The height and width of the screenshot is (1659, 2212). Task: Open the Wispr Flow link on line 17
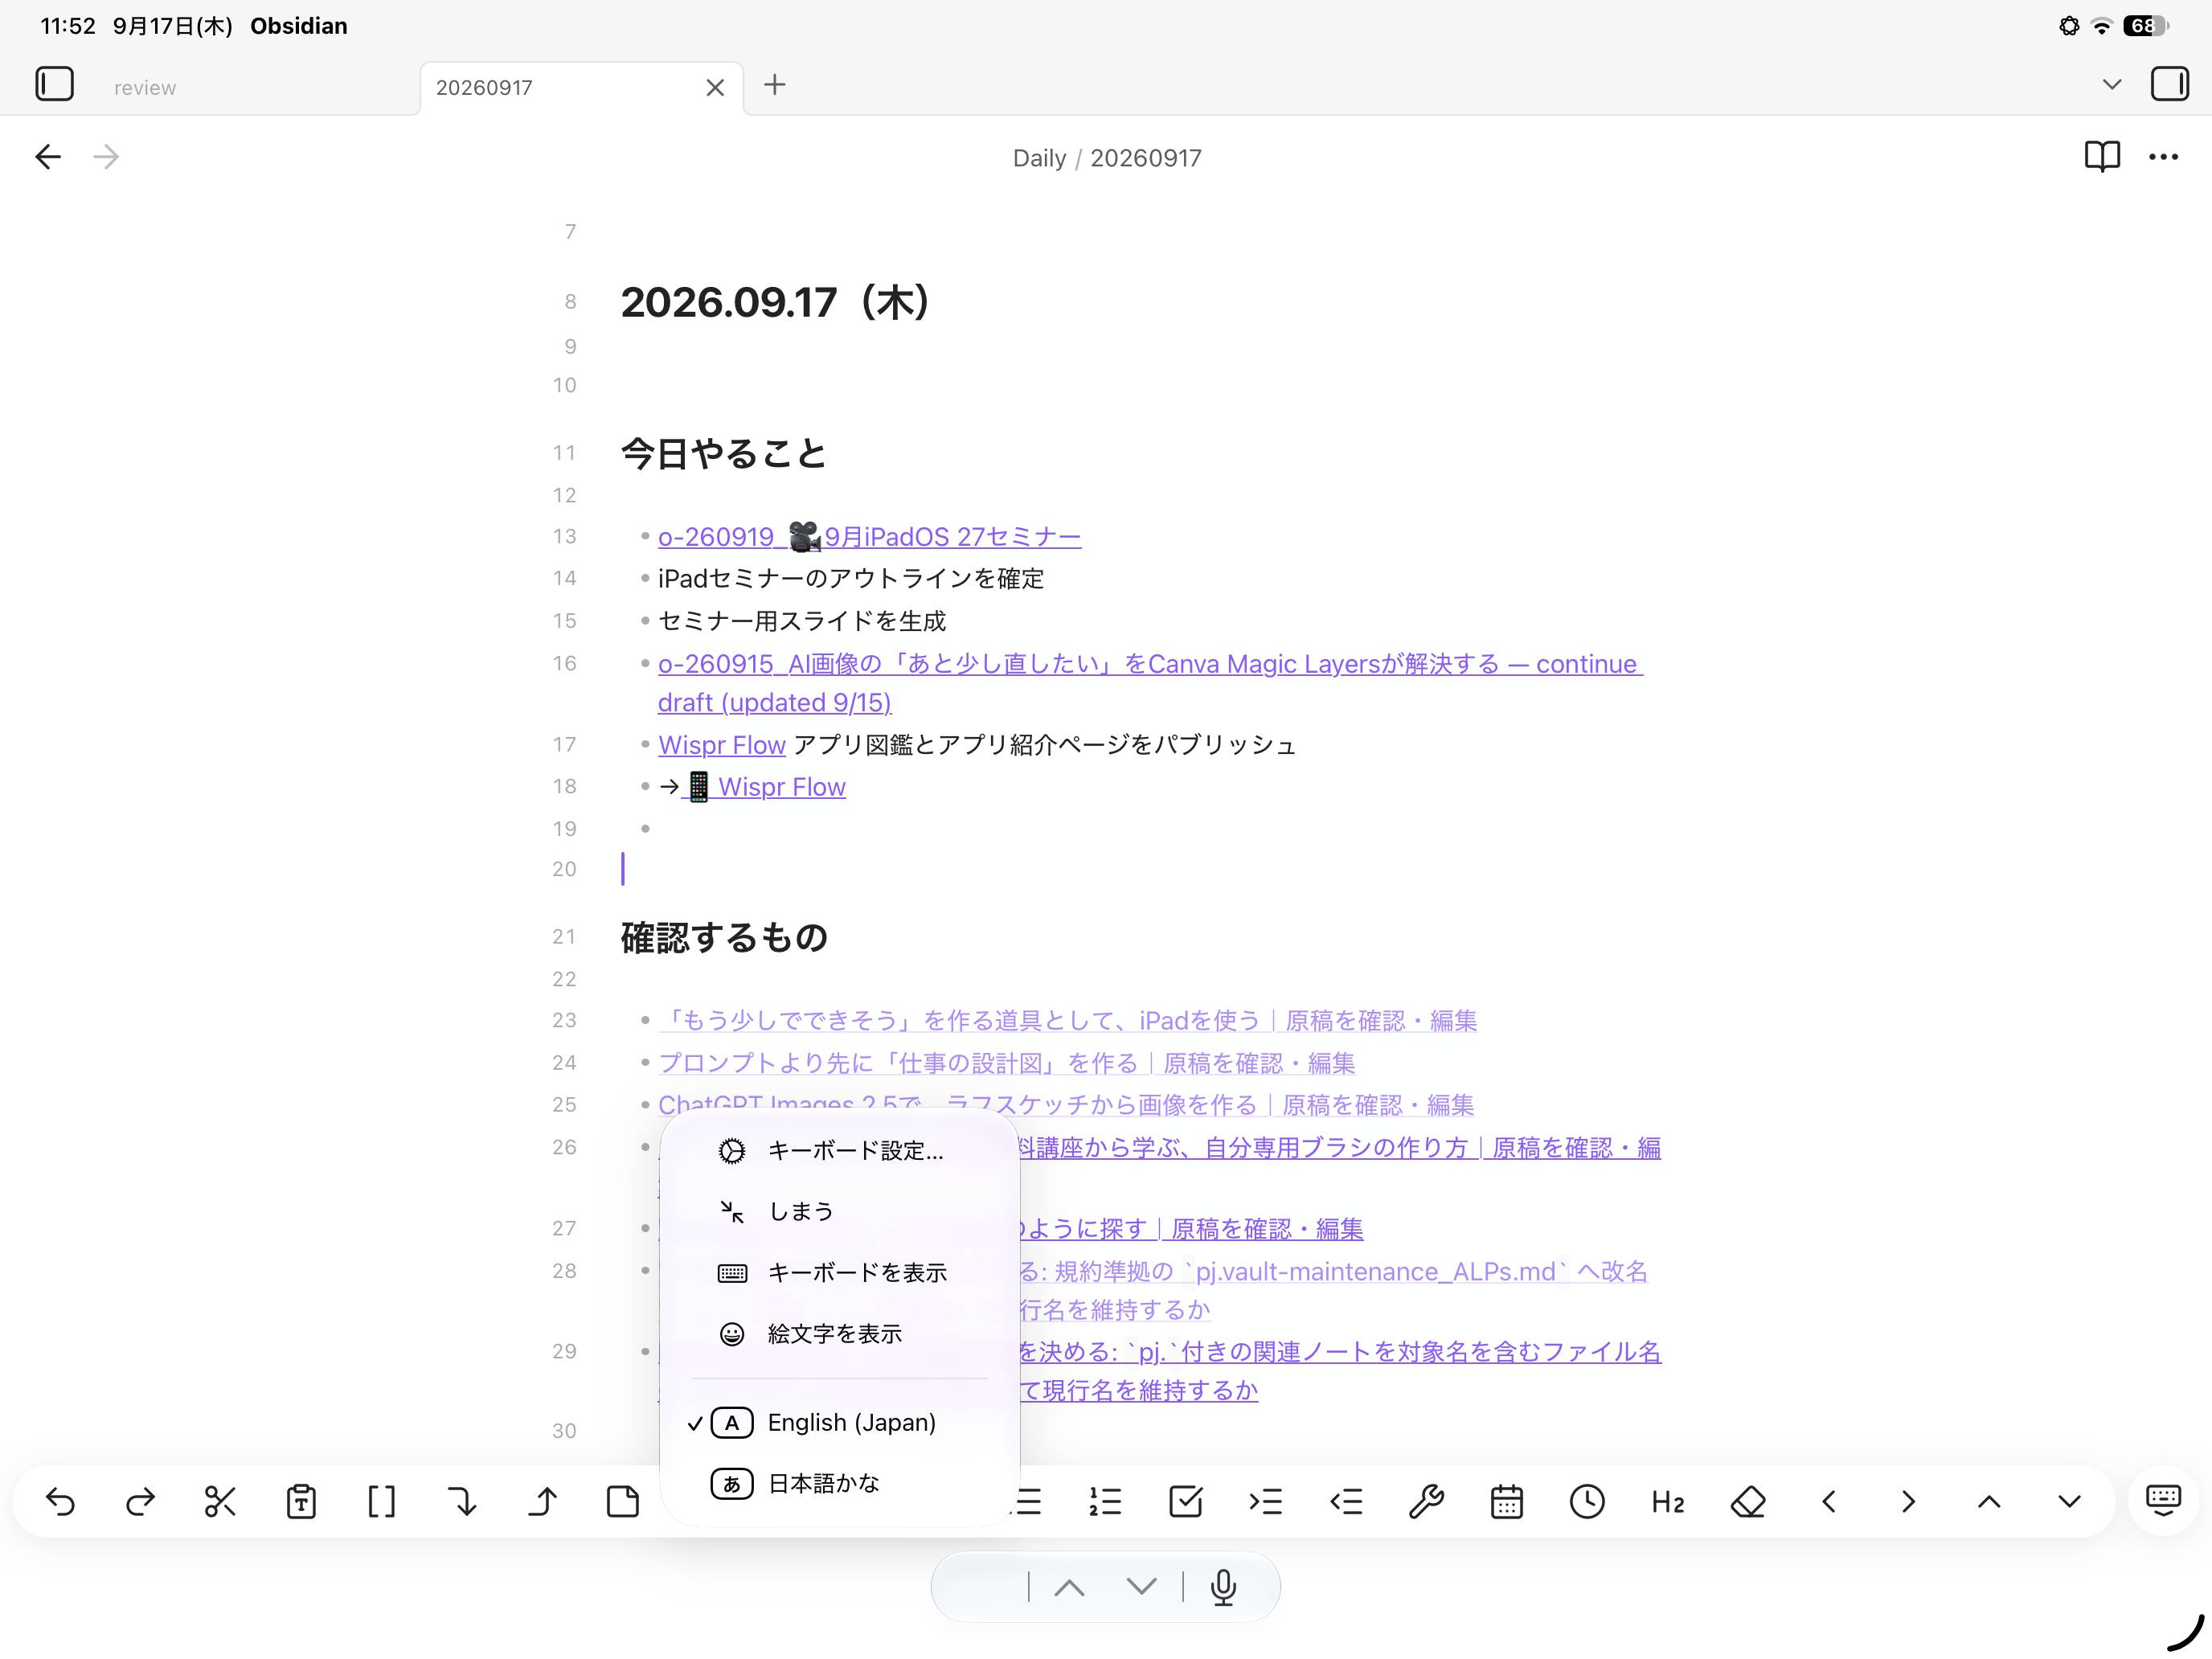[721, 745]
